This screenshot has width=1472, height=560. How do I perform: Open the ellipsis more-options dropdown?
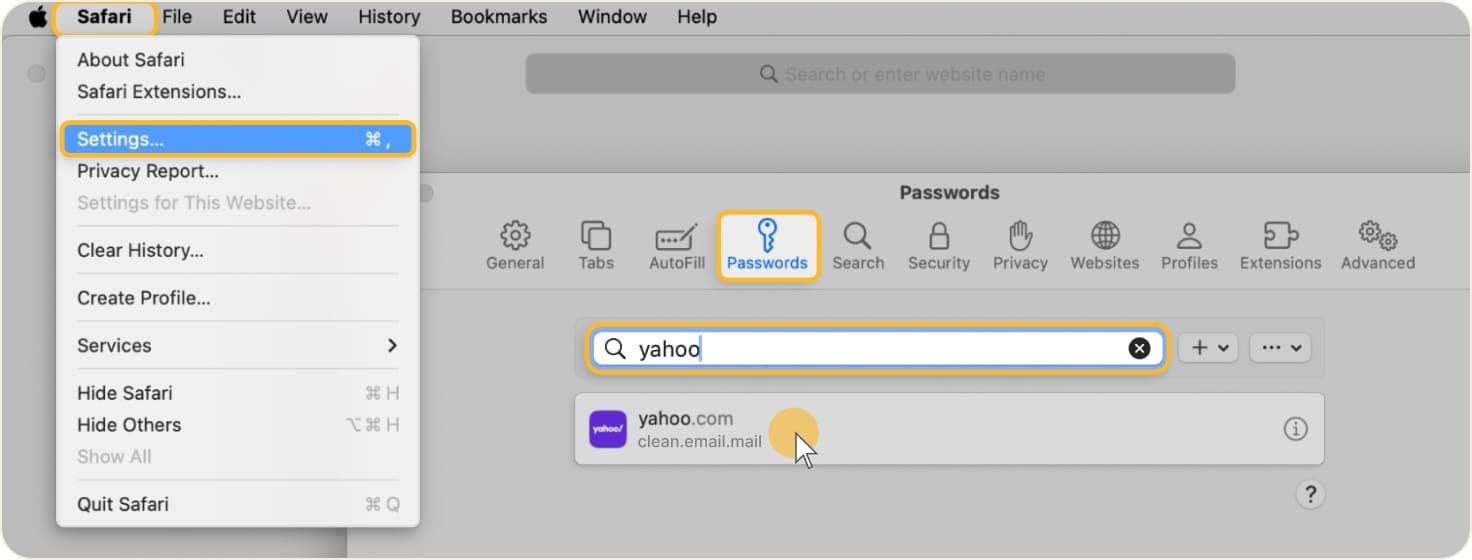(1280, 348)
